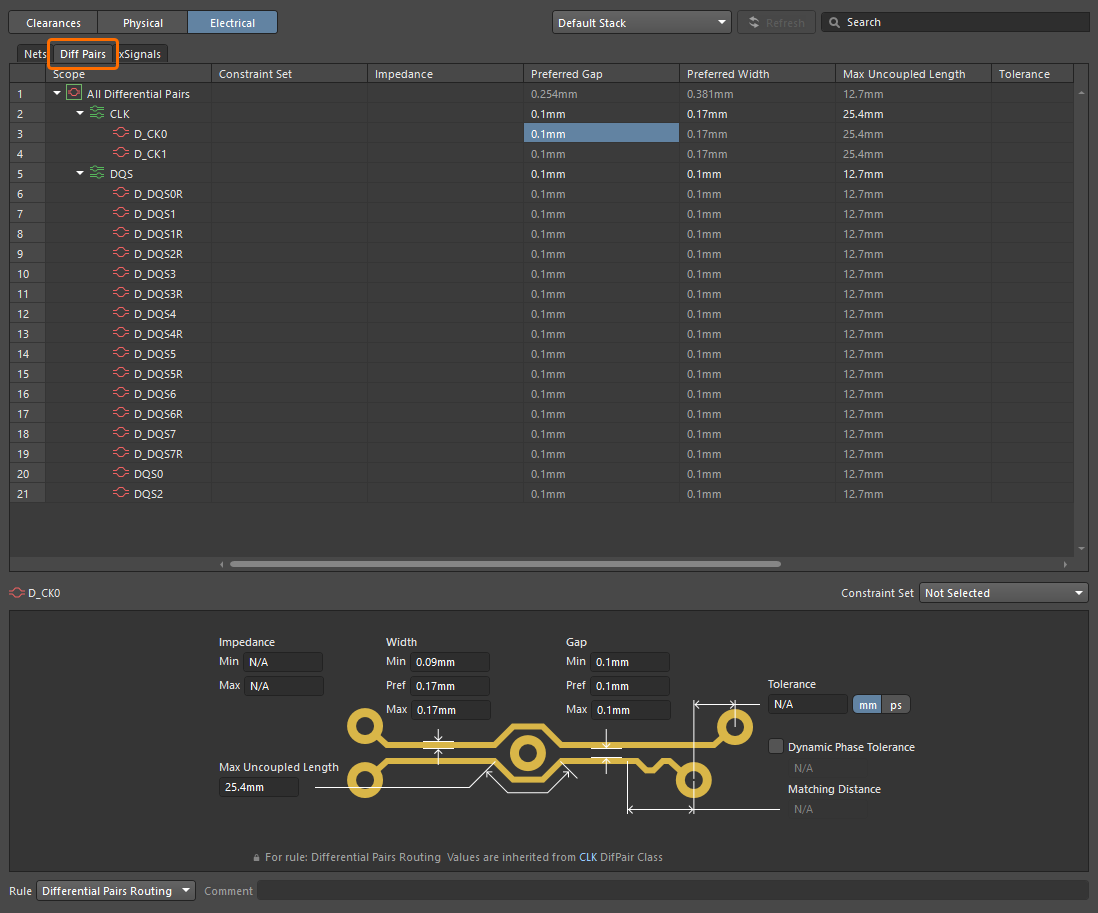This screenshot has height=913, width=1098.
Task: Click the DQS2 differential pair icon
Action: [x=122, y=494]
